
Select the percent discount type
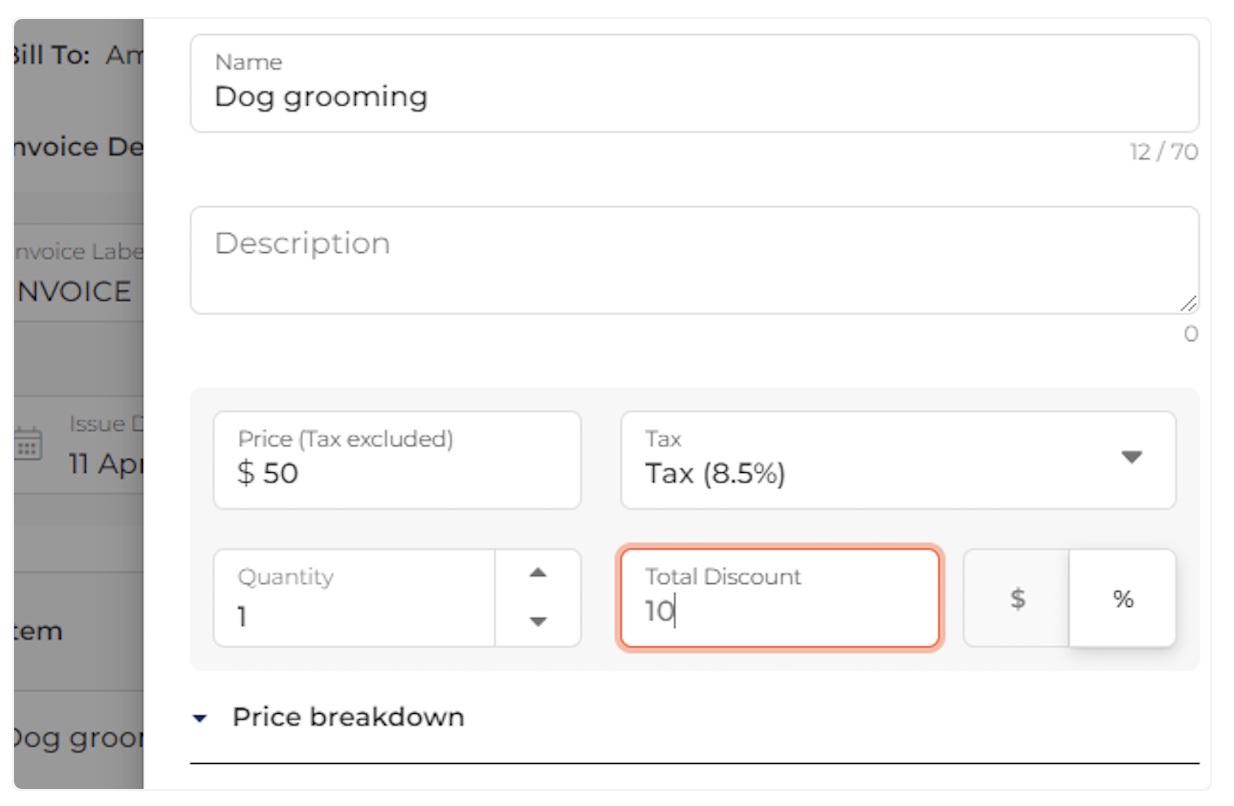[x=1123, y=598]
